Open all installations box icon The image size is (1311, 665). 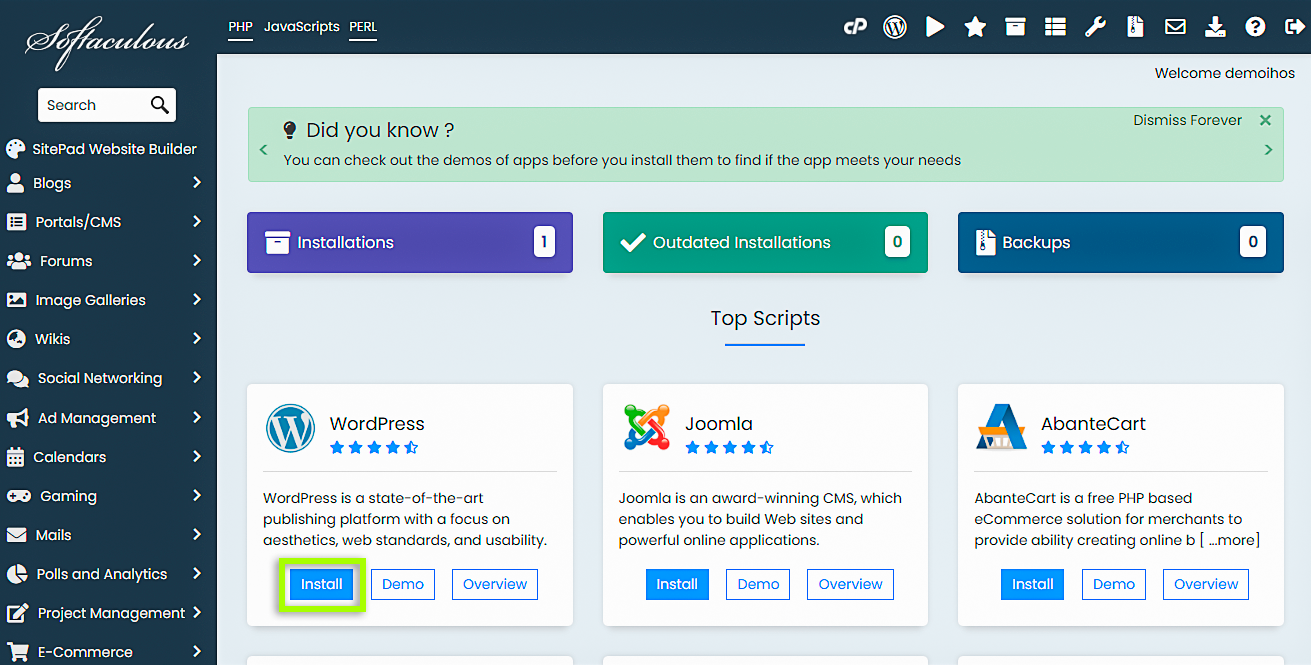click(x=1015, y=27)
